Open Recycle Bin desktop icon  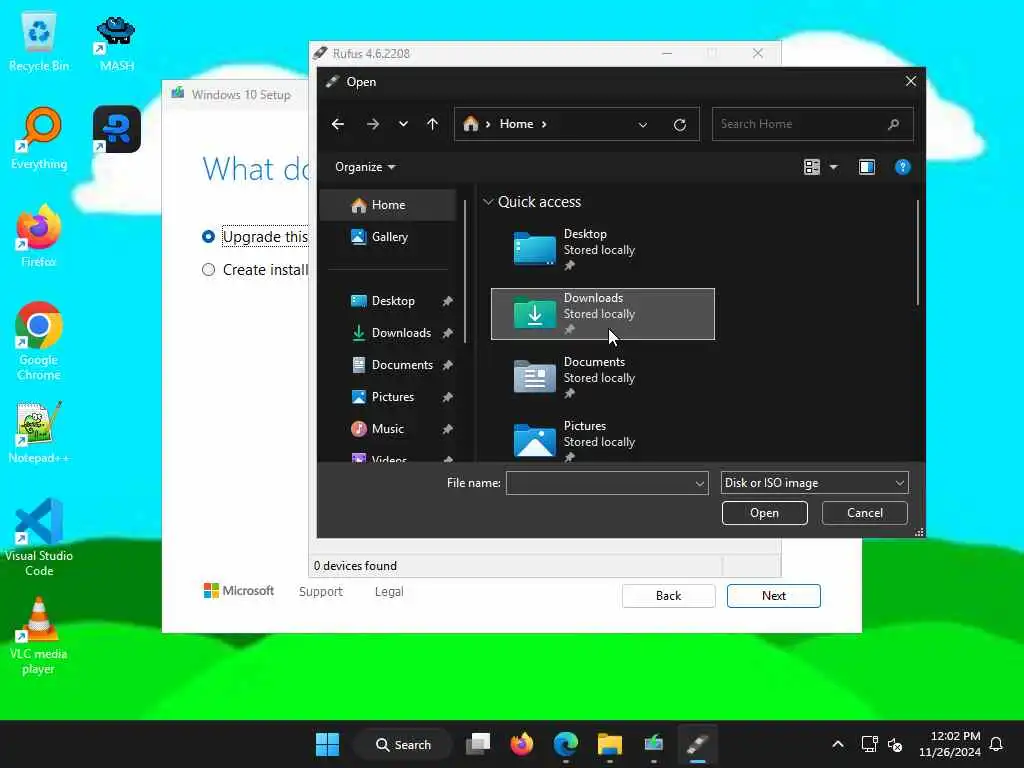(39, 42)
